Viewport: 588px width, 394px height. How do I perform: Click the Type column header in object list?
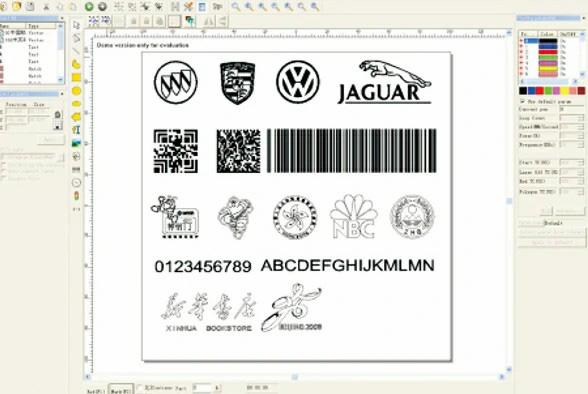(41, 26)
